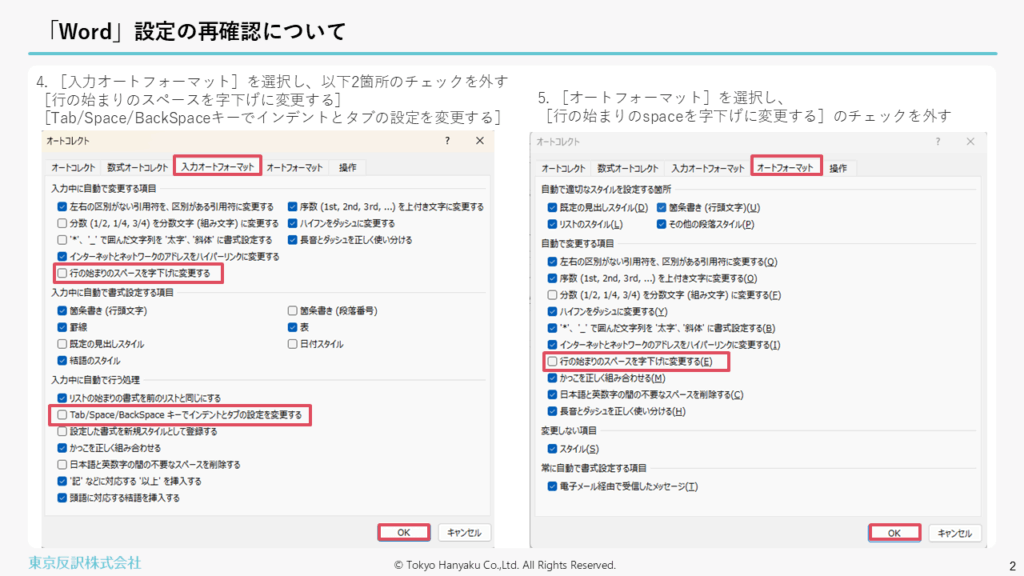1024x576 pixels.
Task: Uncheck the リストのスタイル(L) checkbox
Action: point(552,223)
